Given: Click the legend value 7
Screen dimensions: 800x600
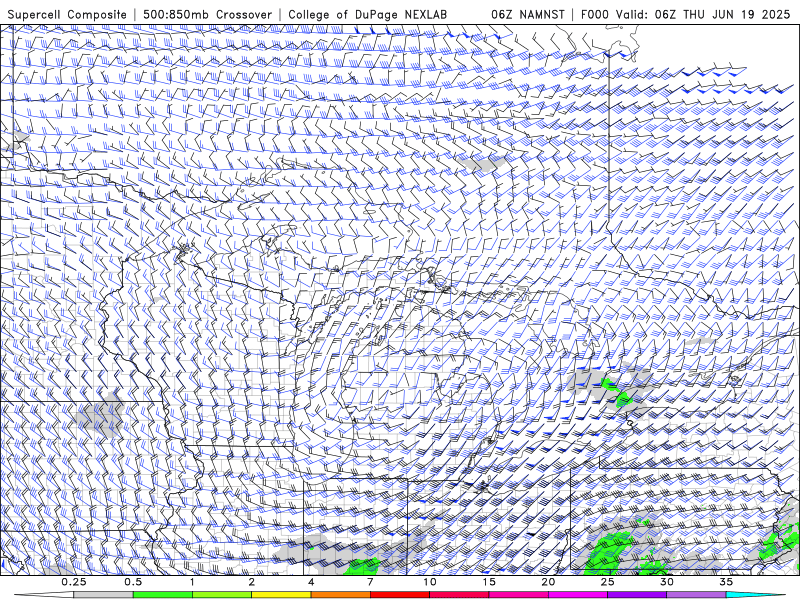Looking at the screenshot, I should 370,582.
